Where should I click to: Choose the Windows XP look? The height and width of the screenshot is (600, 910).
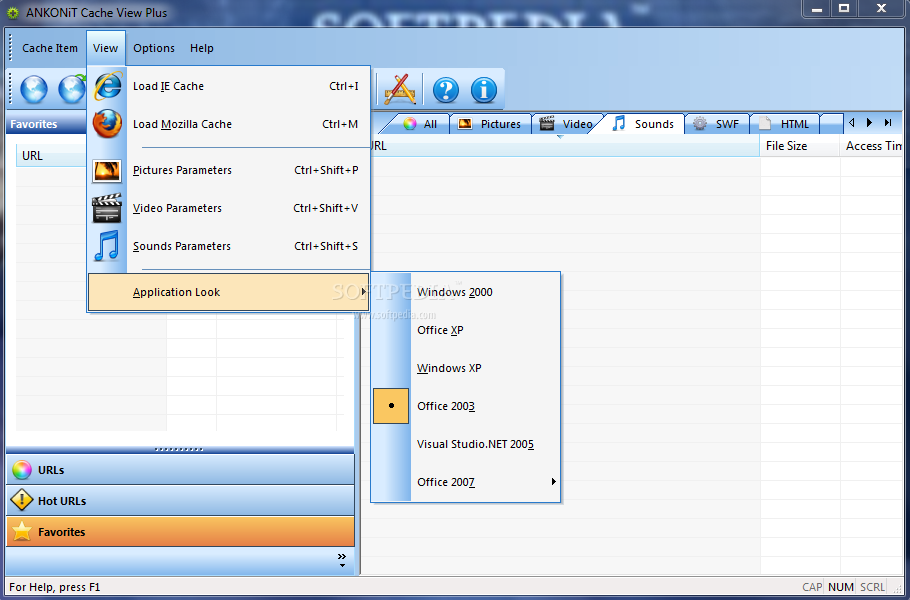[465, 368]
